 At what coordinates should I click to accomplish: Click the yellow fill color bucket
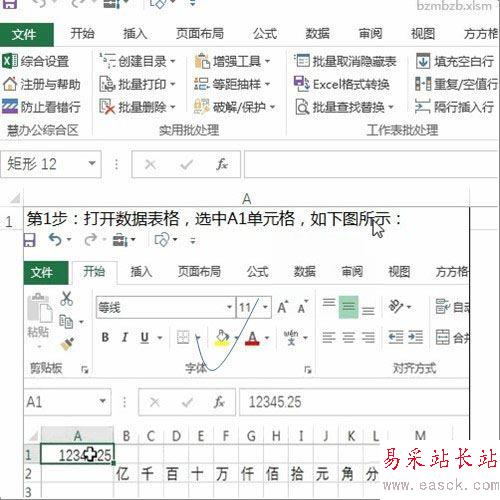tap(222, 338)
